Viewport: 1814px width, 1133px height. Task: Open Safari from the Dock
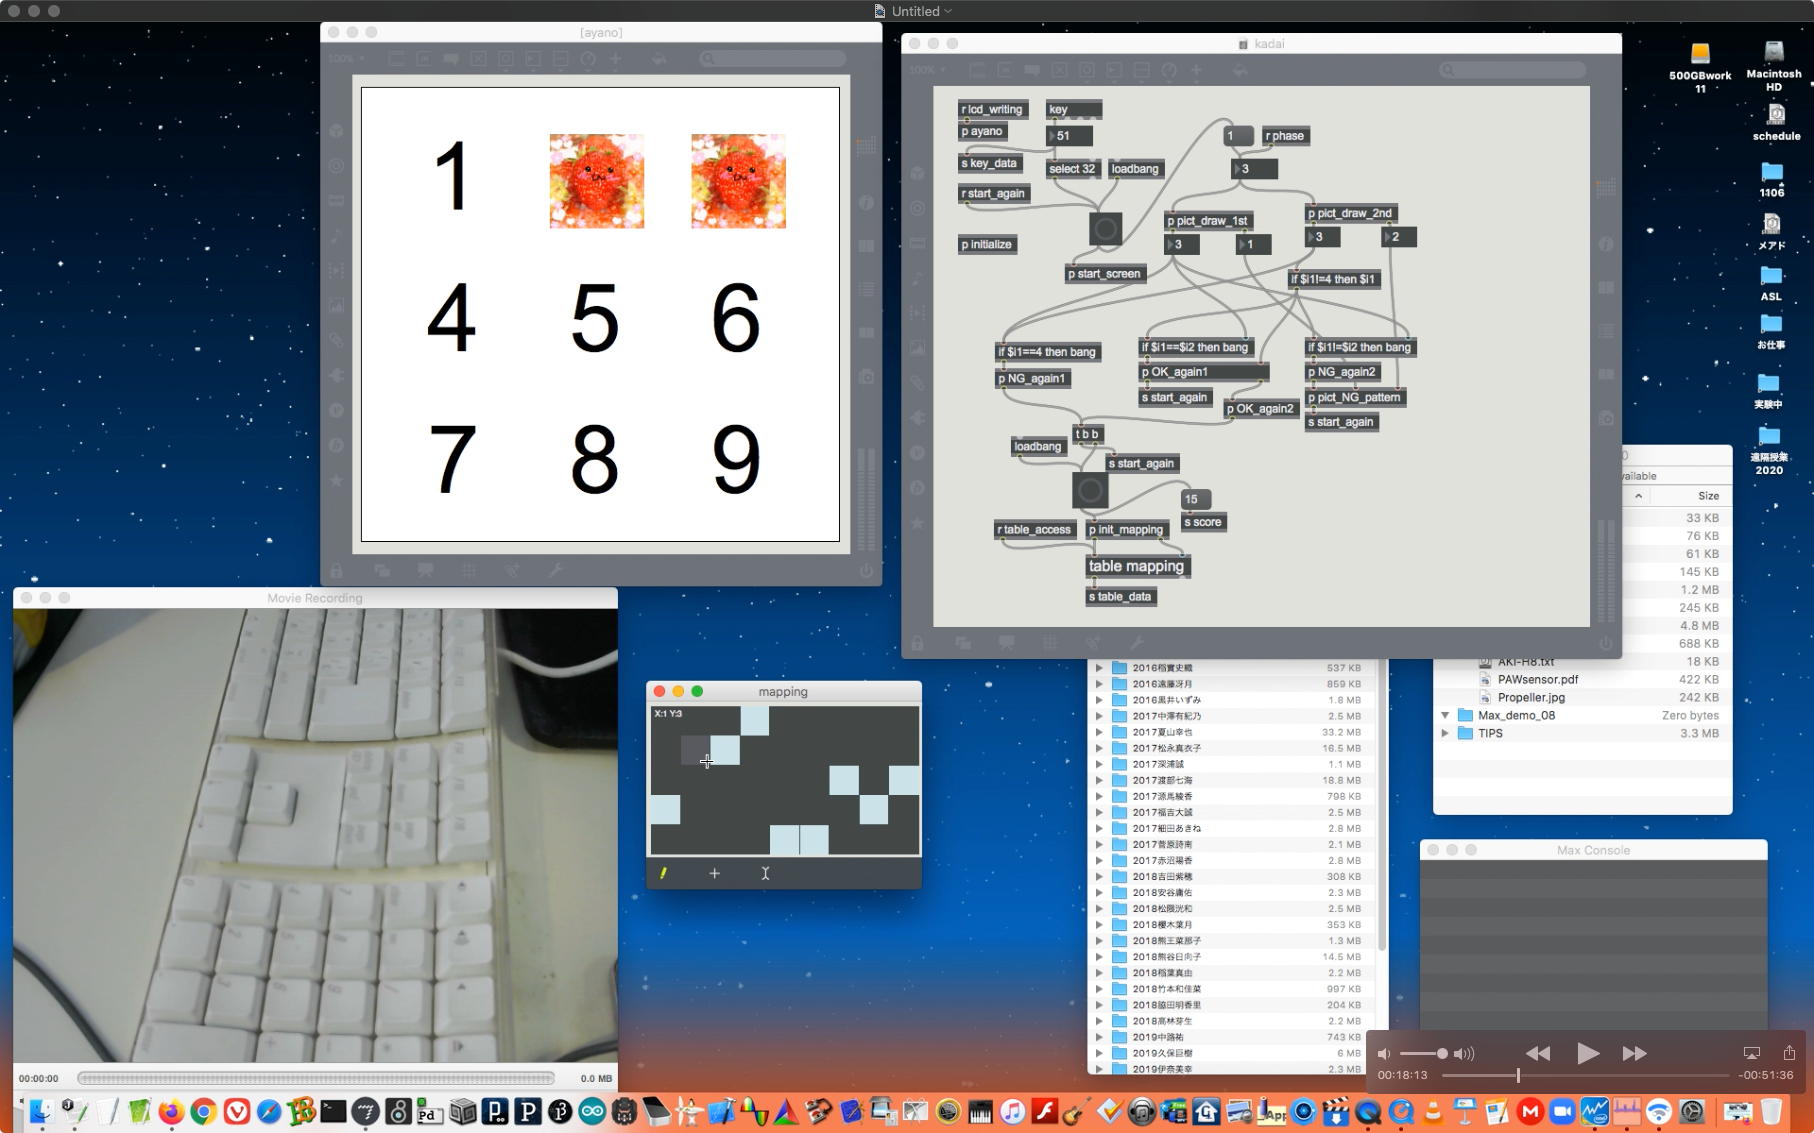click(x=269, y=1111)
